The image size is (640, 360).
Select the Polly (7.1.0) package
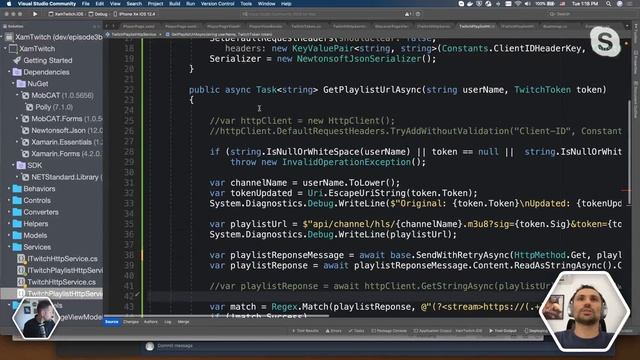point(49,107)
